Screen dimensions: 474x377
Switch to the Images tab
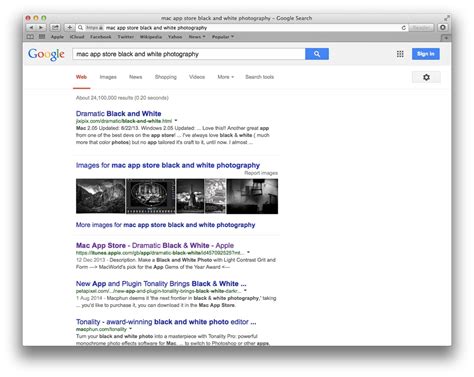point(108,77)
